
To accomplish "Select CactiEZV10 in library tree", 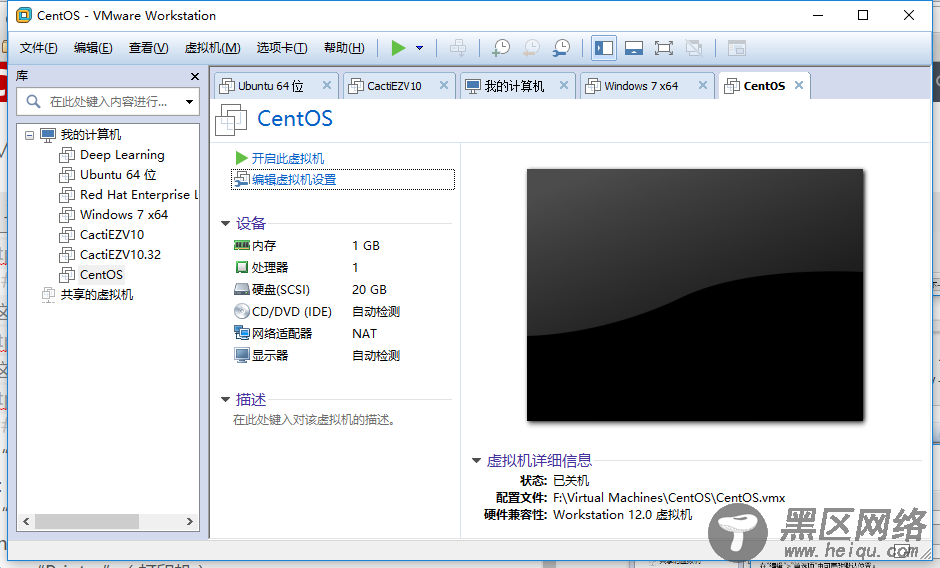I will point(112,235).
